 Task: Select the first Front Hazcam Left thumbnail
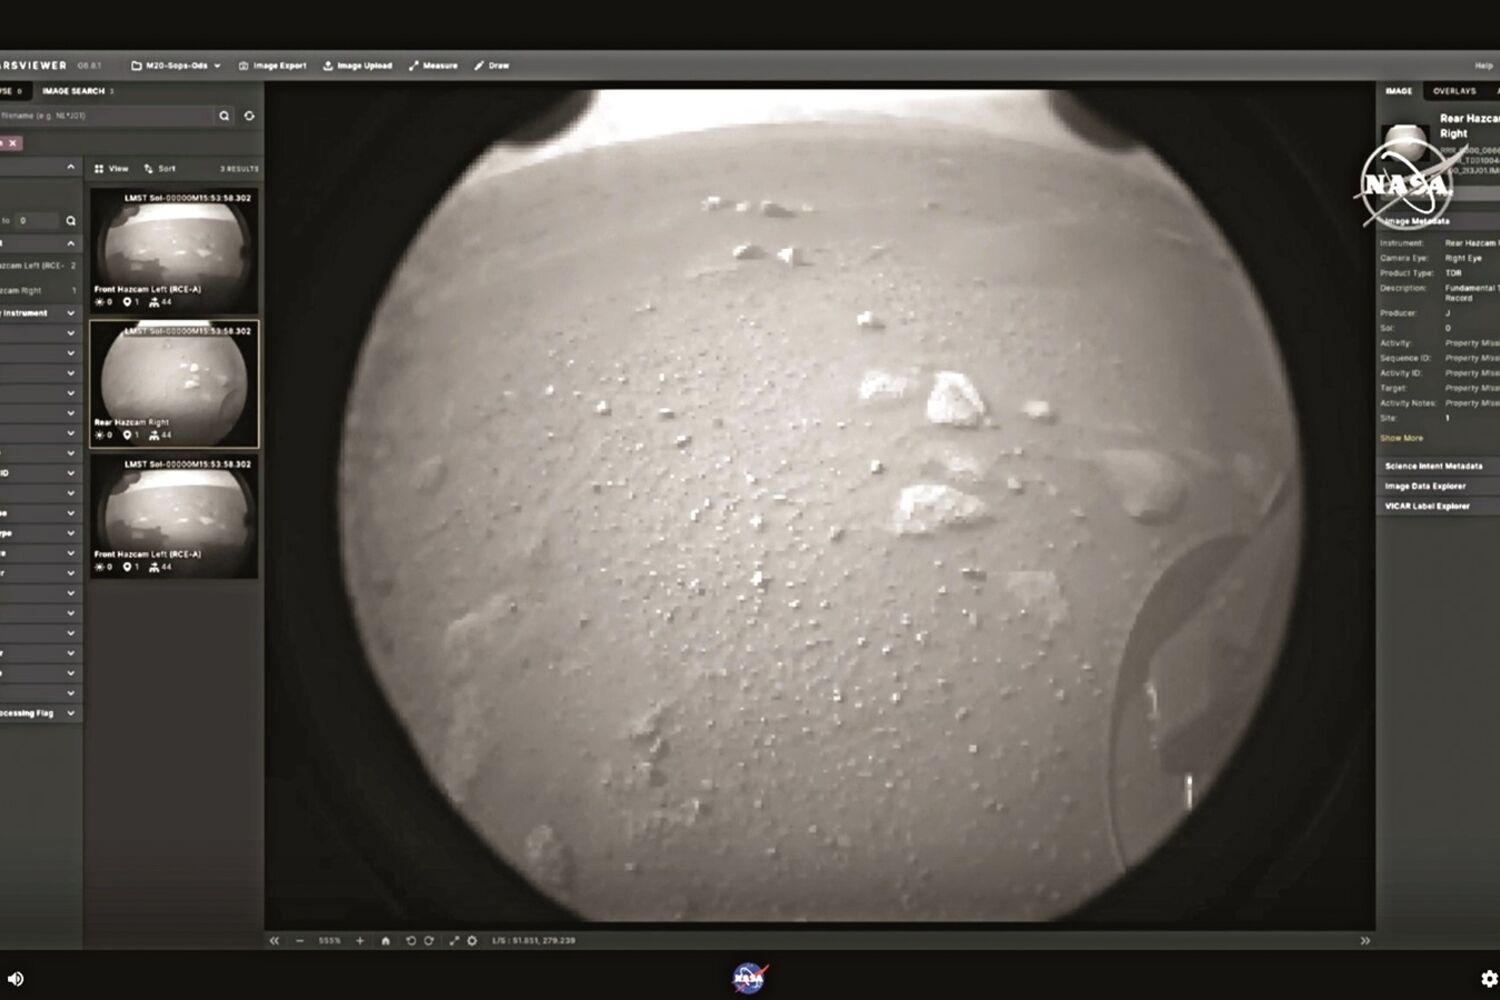point(174,250)
